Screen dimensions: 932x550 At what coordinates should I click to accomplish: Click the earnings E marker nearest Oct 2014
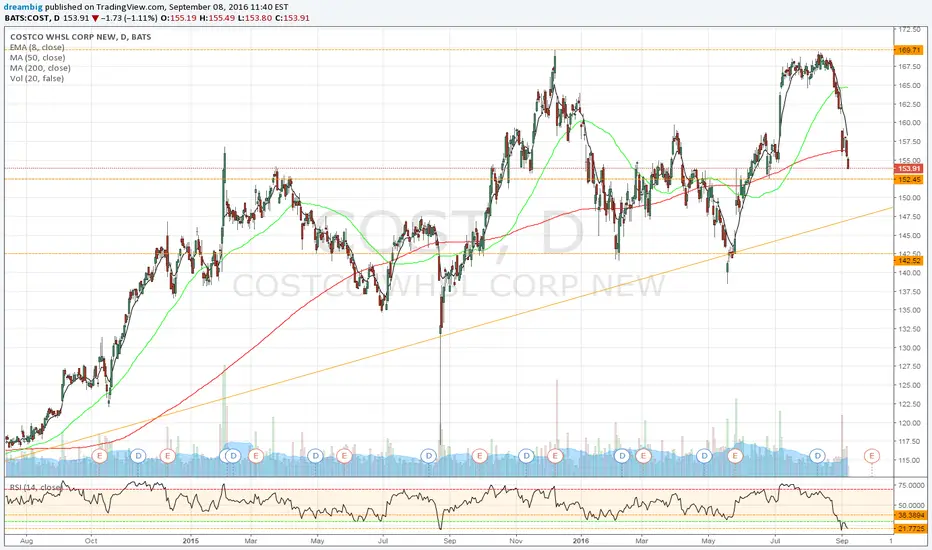[100, 456]
